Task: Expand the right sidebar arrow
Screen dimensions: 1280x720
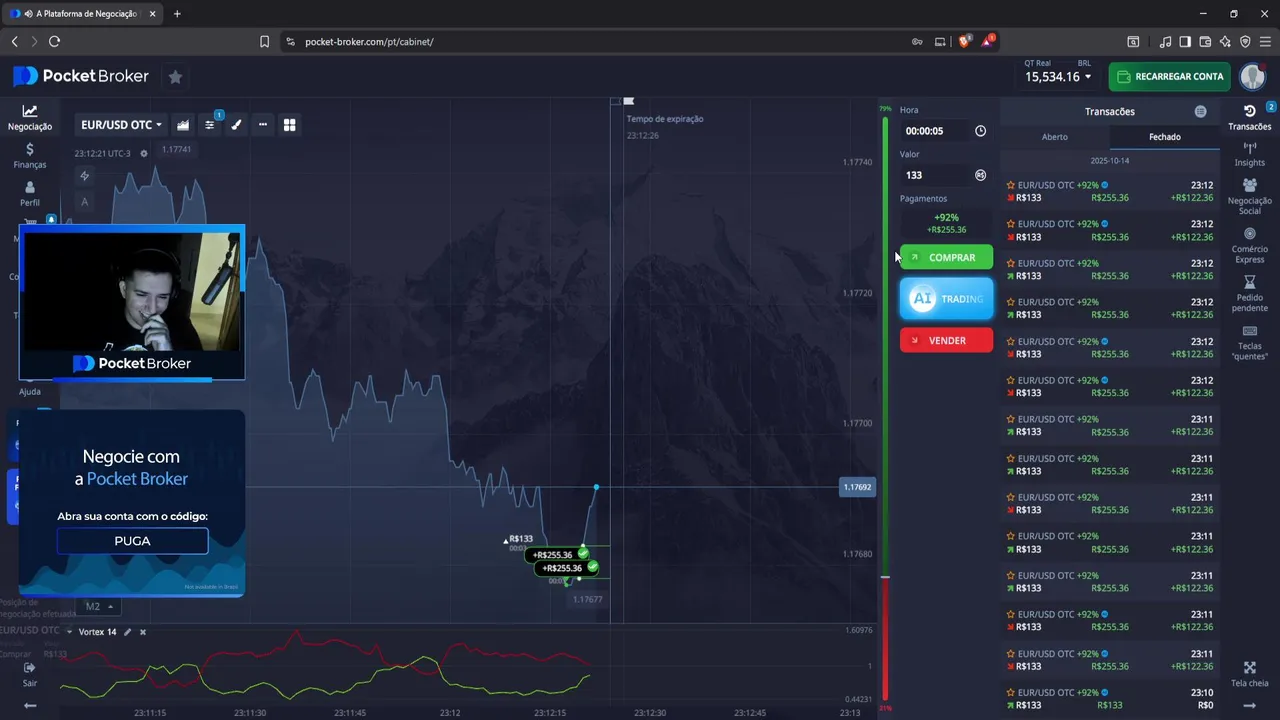Action: [1249, 705]
